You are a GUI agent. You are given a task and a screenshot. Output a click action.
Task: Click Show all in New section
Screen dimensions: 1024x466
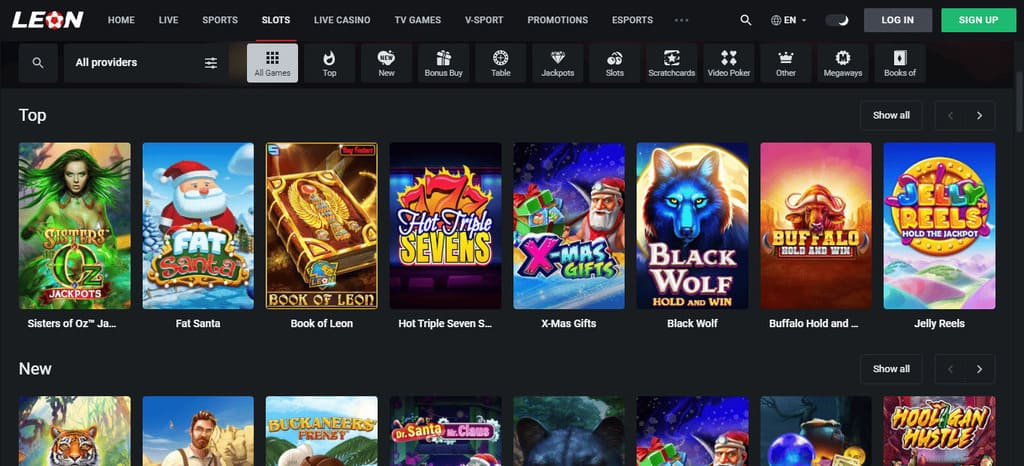[891, 369]
